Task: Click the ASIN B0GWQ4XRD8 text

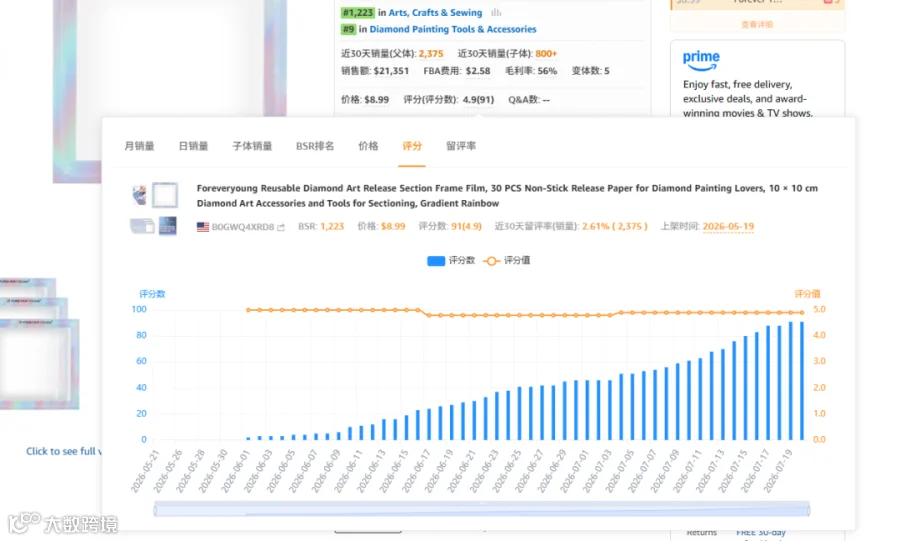Action: (x=243, y=227)
